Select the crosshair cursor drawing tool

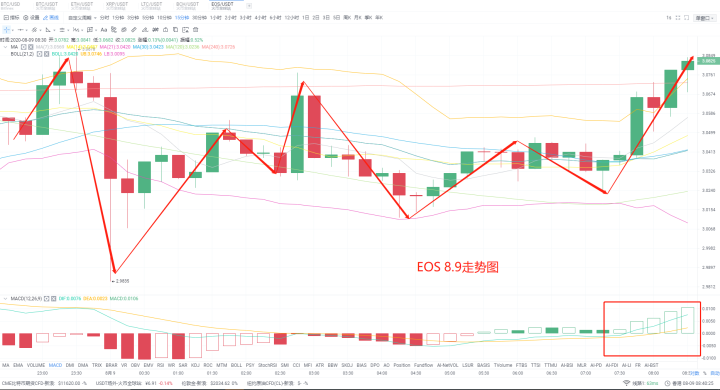pyautogui.click(x=6, y=30)
